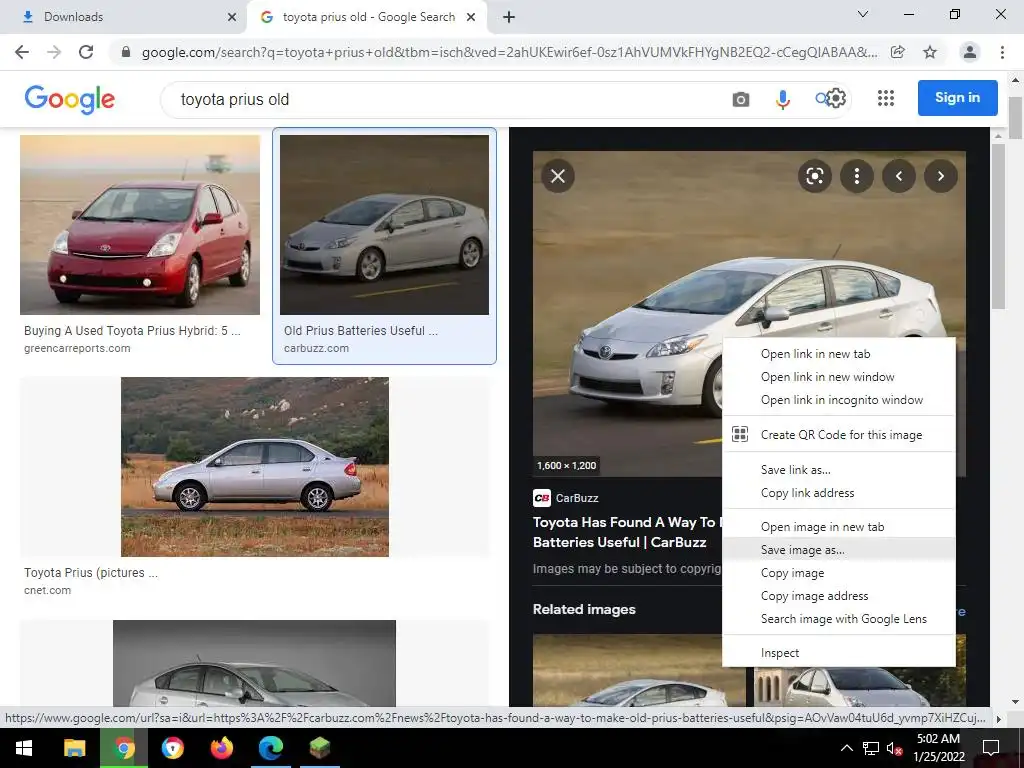Click the Related images heading
The width and height of the screenshot is (1024, 768).
(x=584, y=609)
